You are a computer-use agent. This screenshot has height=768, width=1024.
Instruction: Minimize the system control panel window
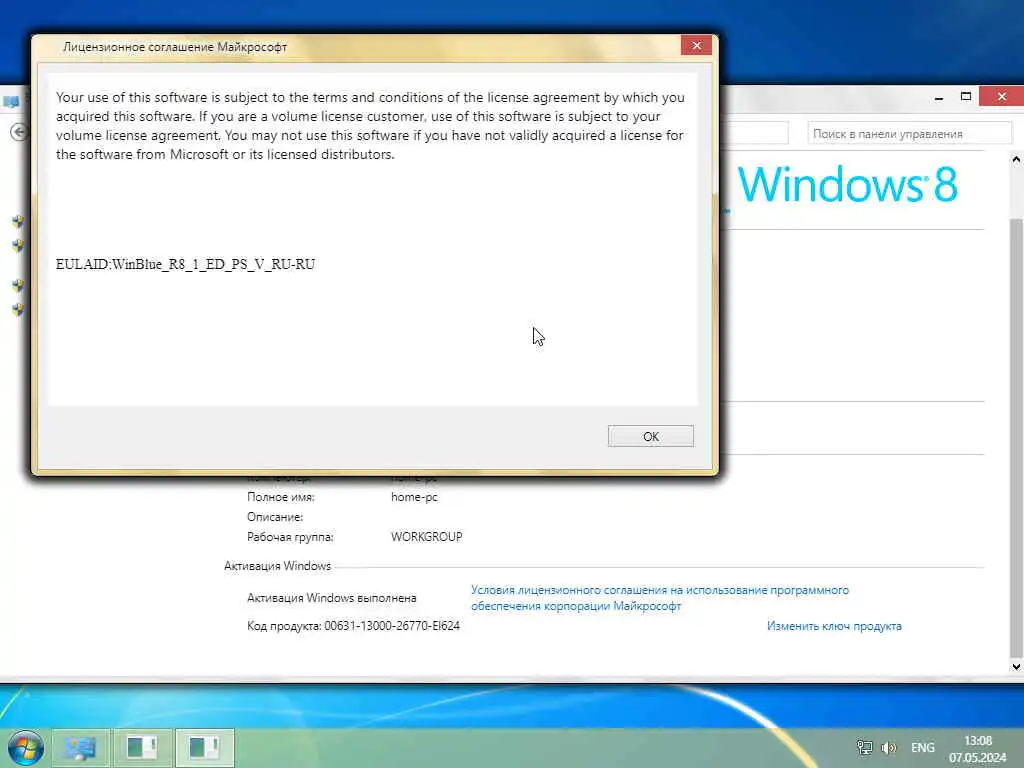pos(938,97)
